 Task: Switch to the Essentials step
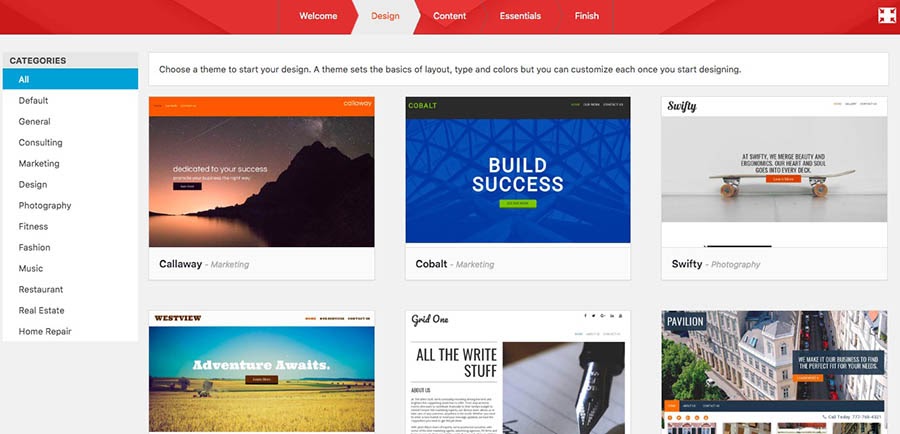520,16
